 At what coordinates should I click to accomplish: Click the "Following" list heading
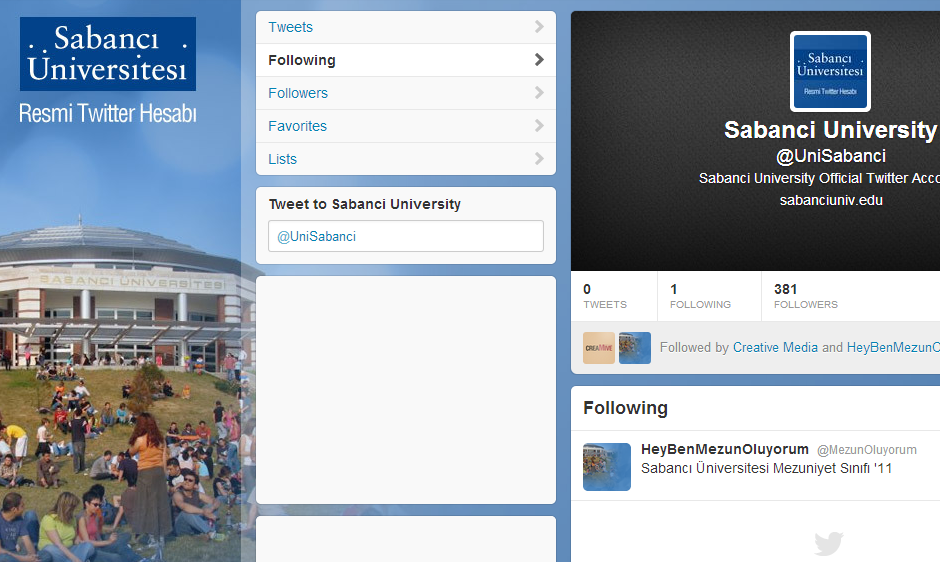click(x=625, y=408)
